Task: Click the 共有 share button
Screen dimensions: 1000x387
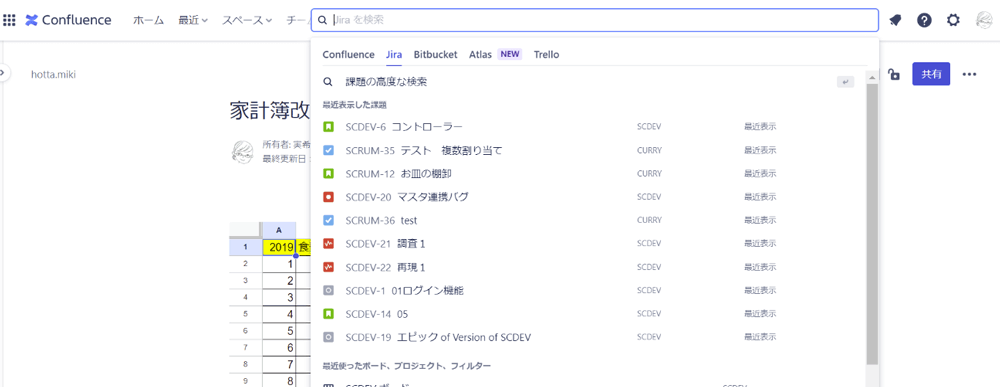Action: tap(931, 74)
